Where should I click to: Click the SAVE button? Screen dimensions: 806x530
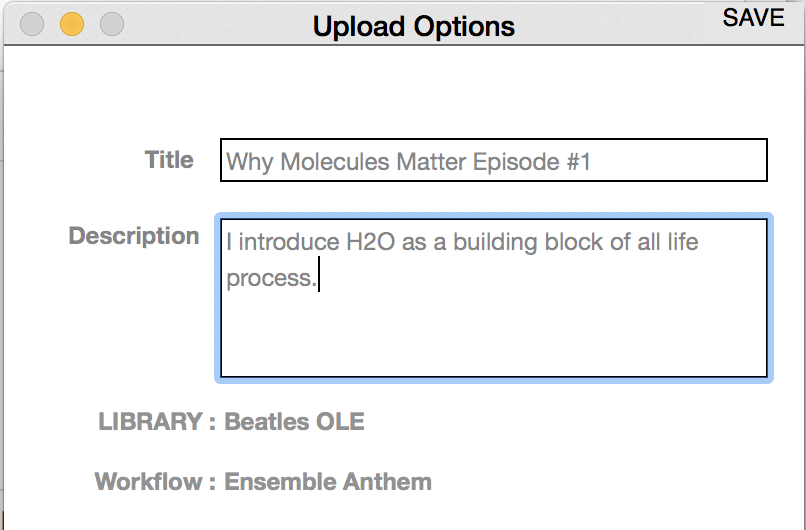(x=753, y=18)
